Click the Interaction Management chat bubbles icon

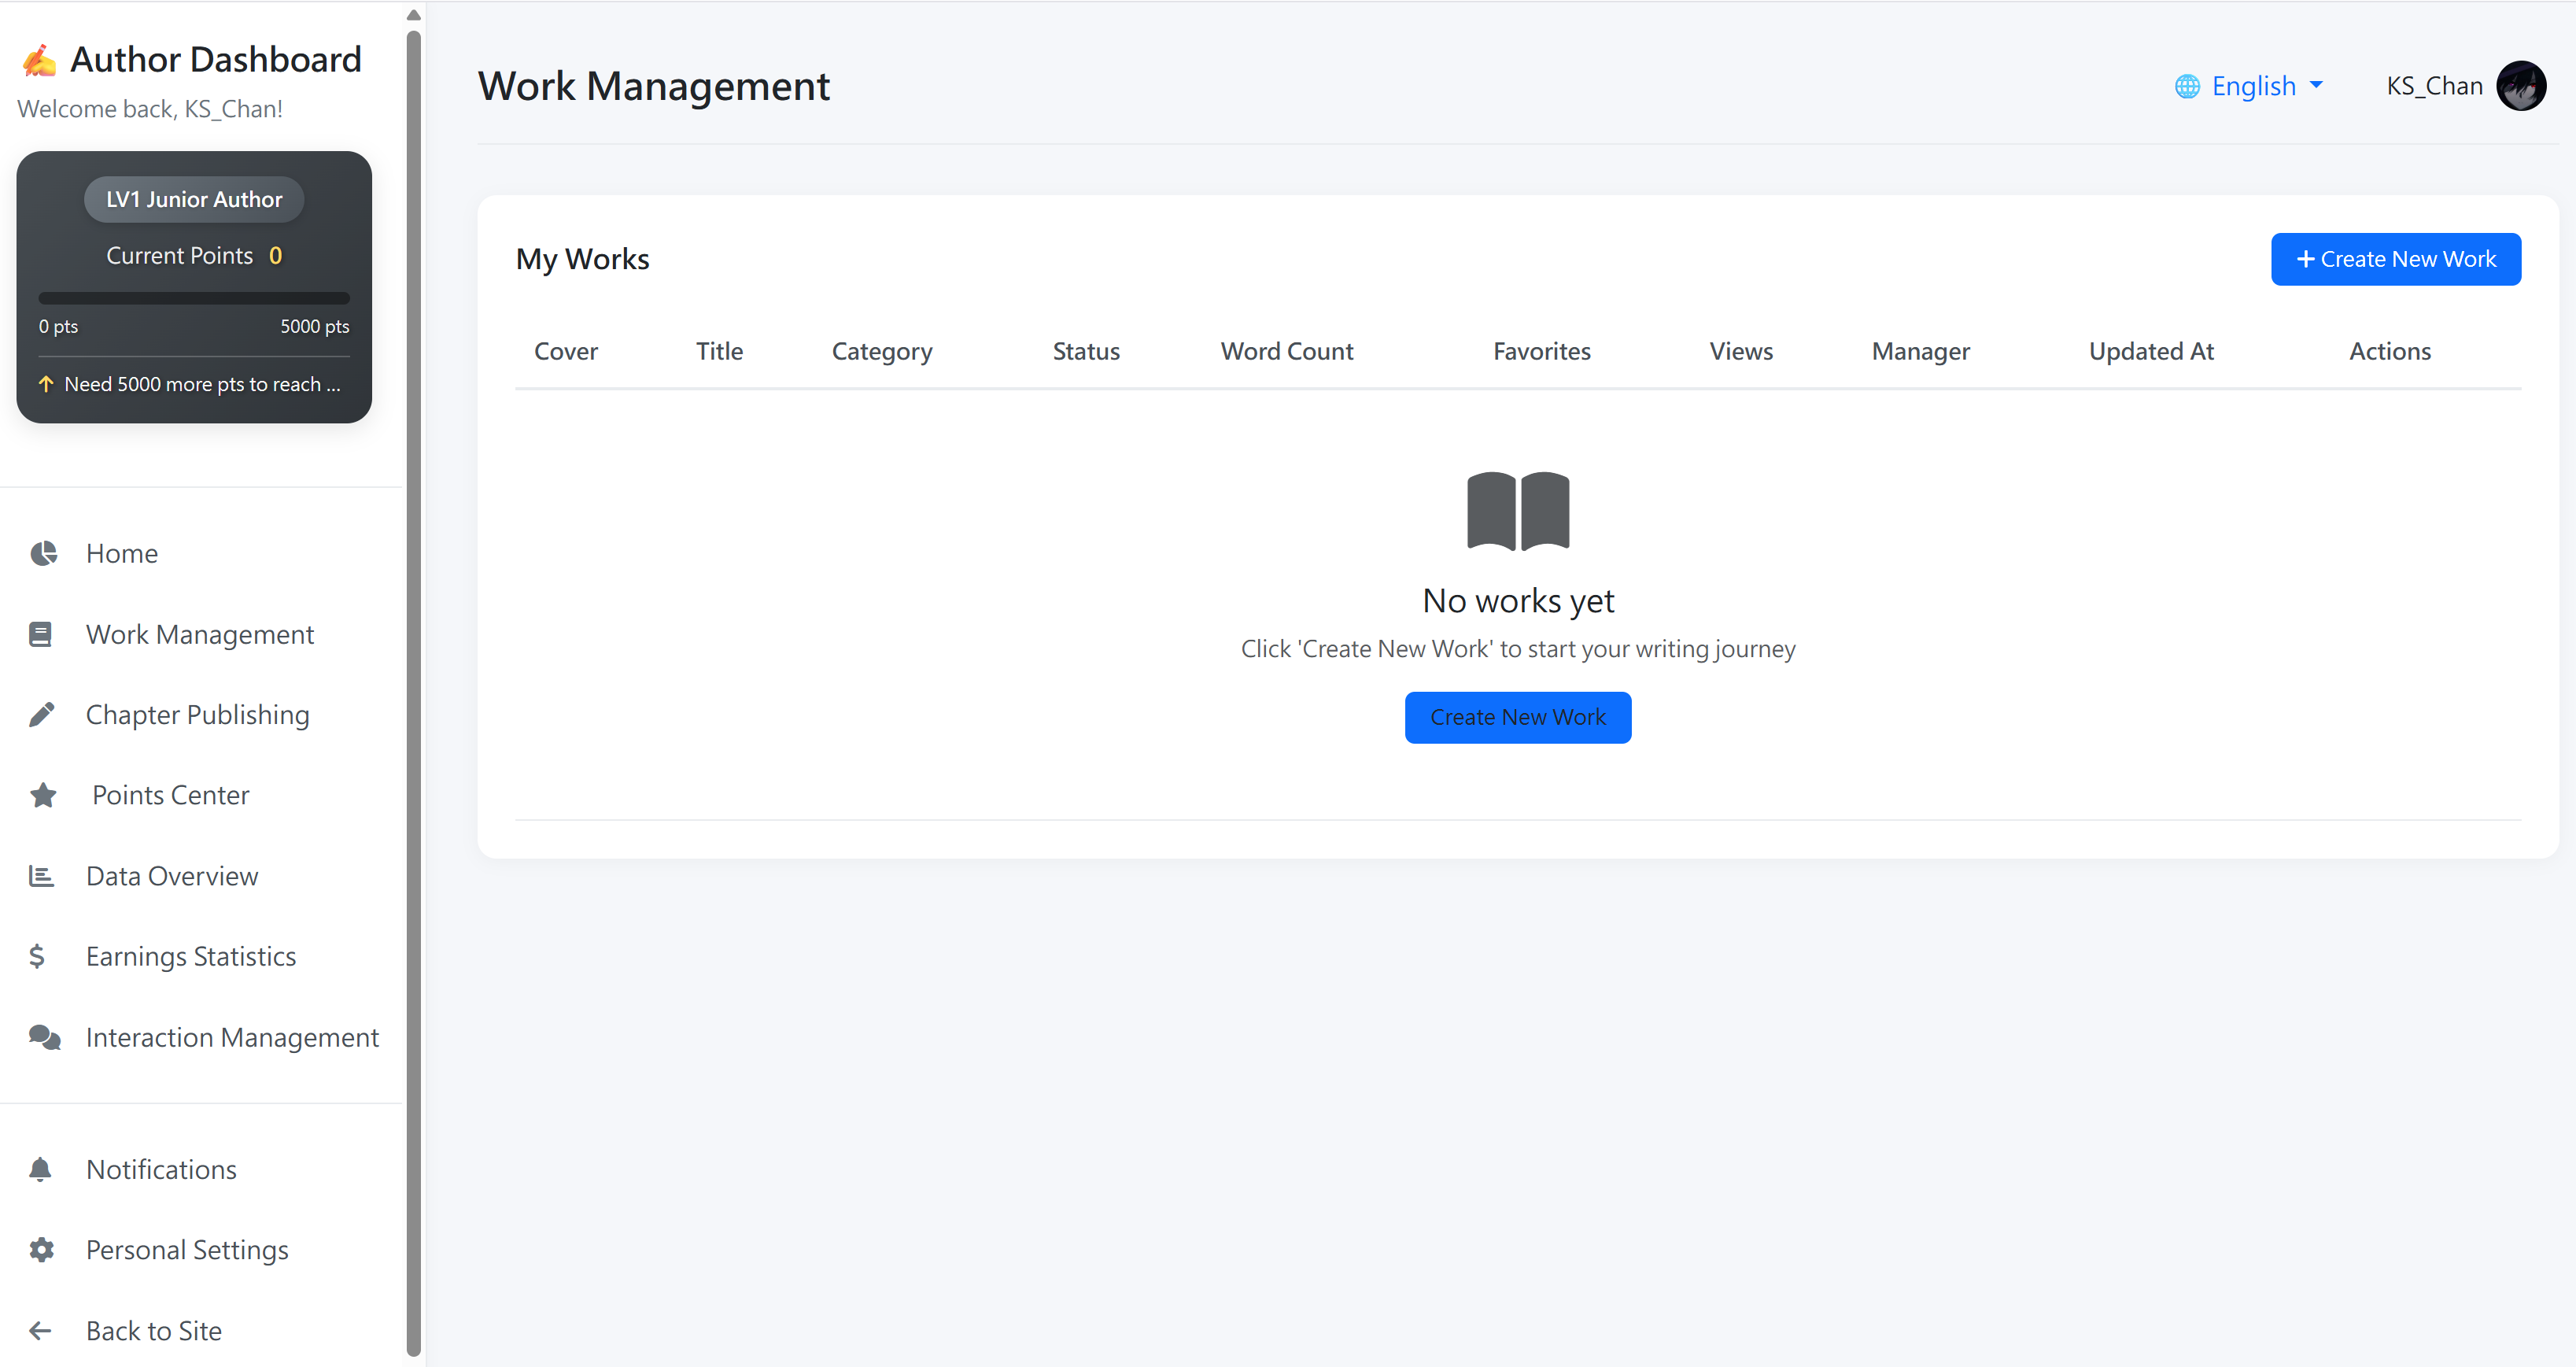(44, 1037)
